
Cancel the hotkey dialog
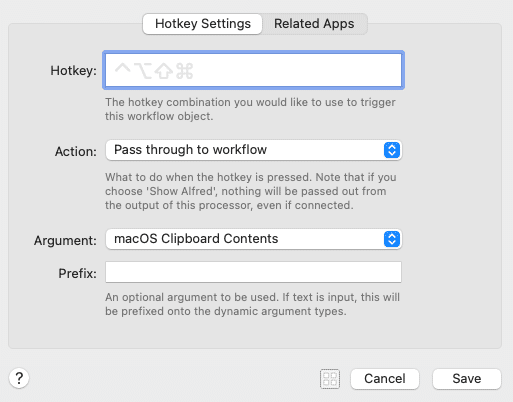pyautogui.click(x=385, y=379)
